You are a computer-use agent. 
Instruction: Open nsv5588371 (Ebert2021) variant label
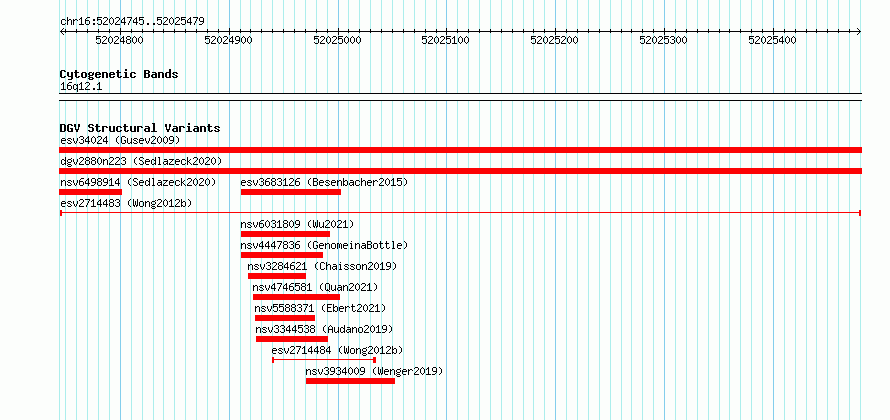(320, 308)
